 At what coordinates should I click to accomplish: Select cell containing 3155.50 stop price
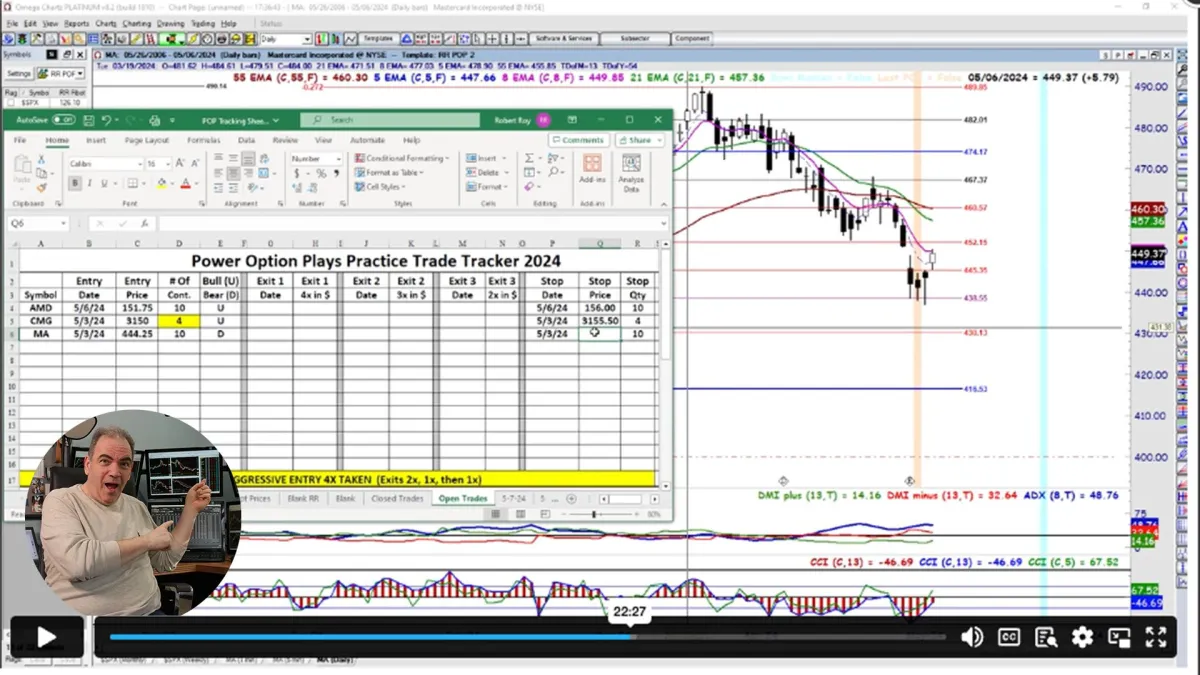(600, 321)
